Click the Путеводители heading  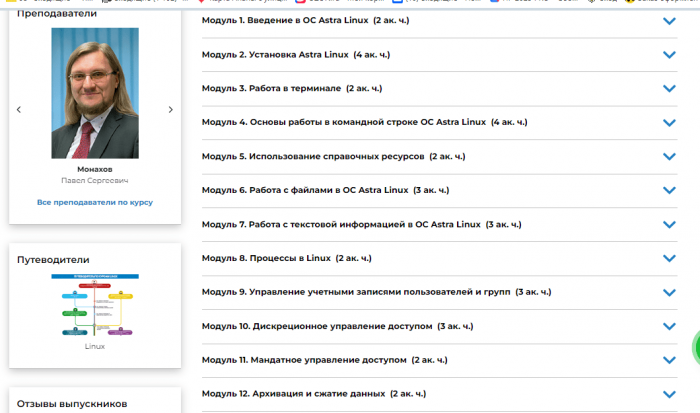pyautogui.click(x=53, y=260)
